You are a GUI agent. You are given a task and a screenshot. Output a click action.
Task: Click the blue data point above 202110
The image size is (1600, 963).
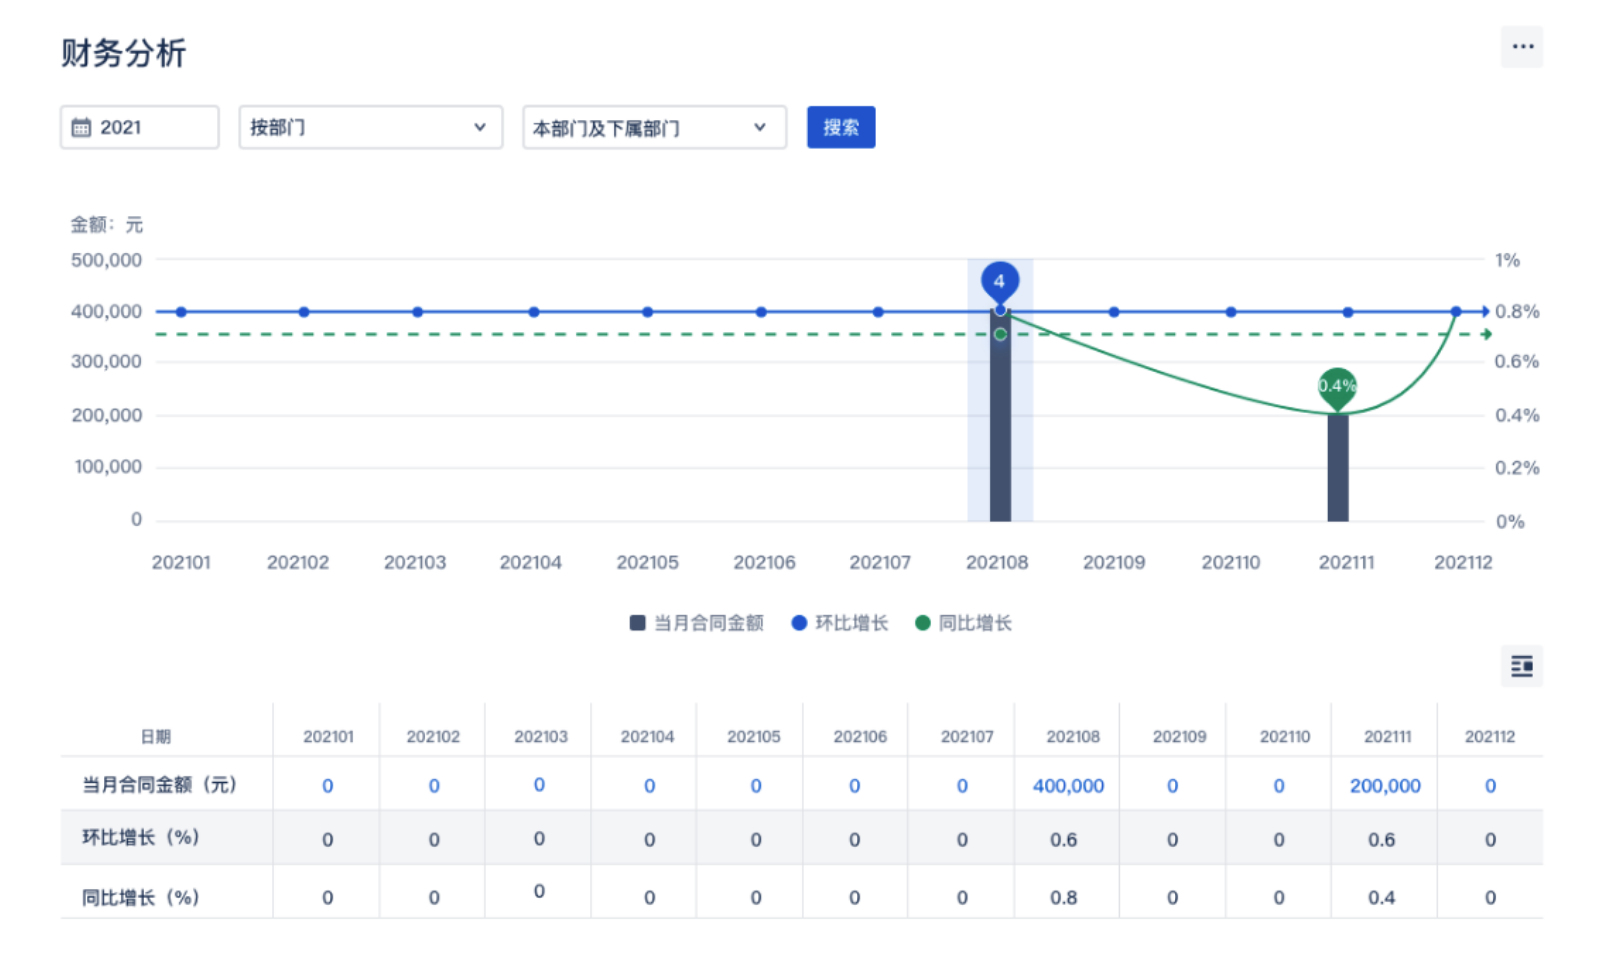tap(1231, 312)
